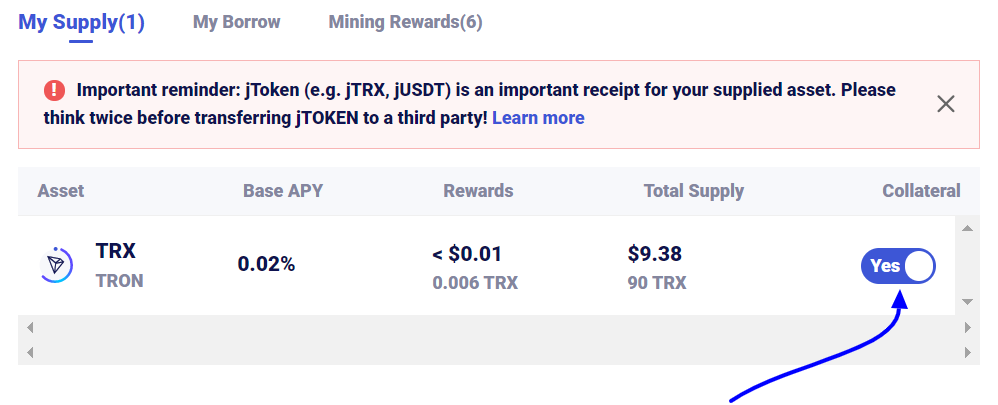Click the upper horizontal scrollbar track

coord(498,328)
